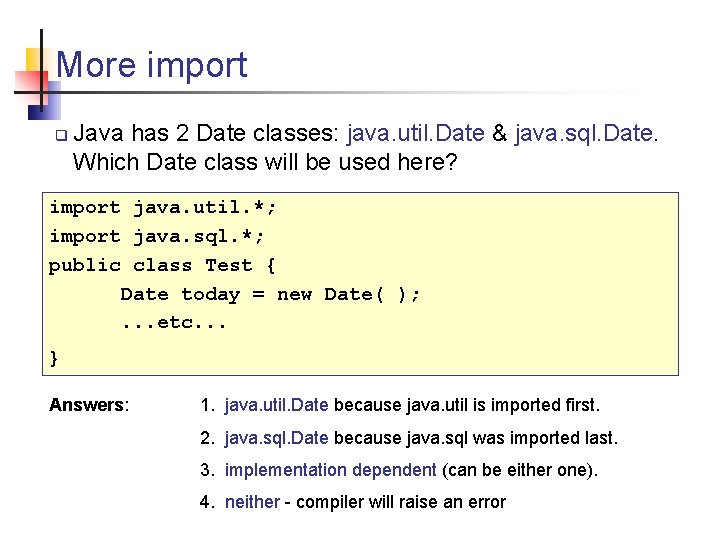Click "Which Date class will be used here?"

[x=264, y=162]
